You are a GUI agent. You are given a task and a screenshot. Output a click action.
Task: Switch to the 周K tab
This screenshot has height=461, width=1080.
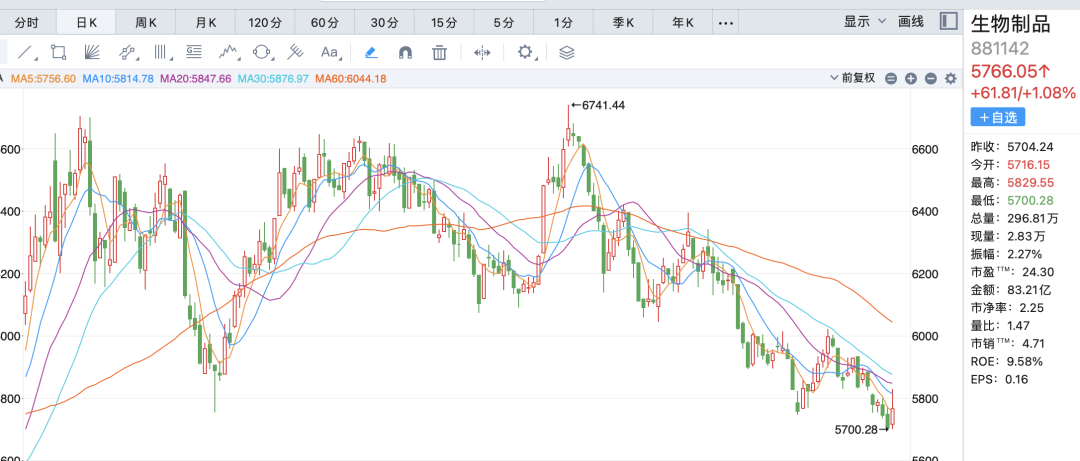(146, 21)
